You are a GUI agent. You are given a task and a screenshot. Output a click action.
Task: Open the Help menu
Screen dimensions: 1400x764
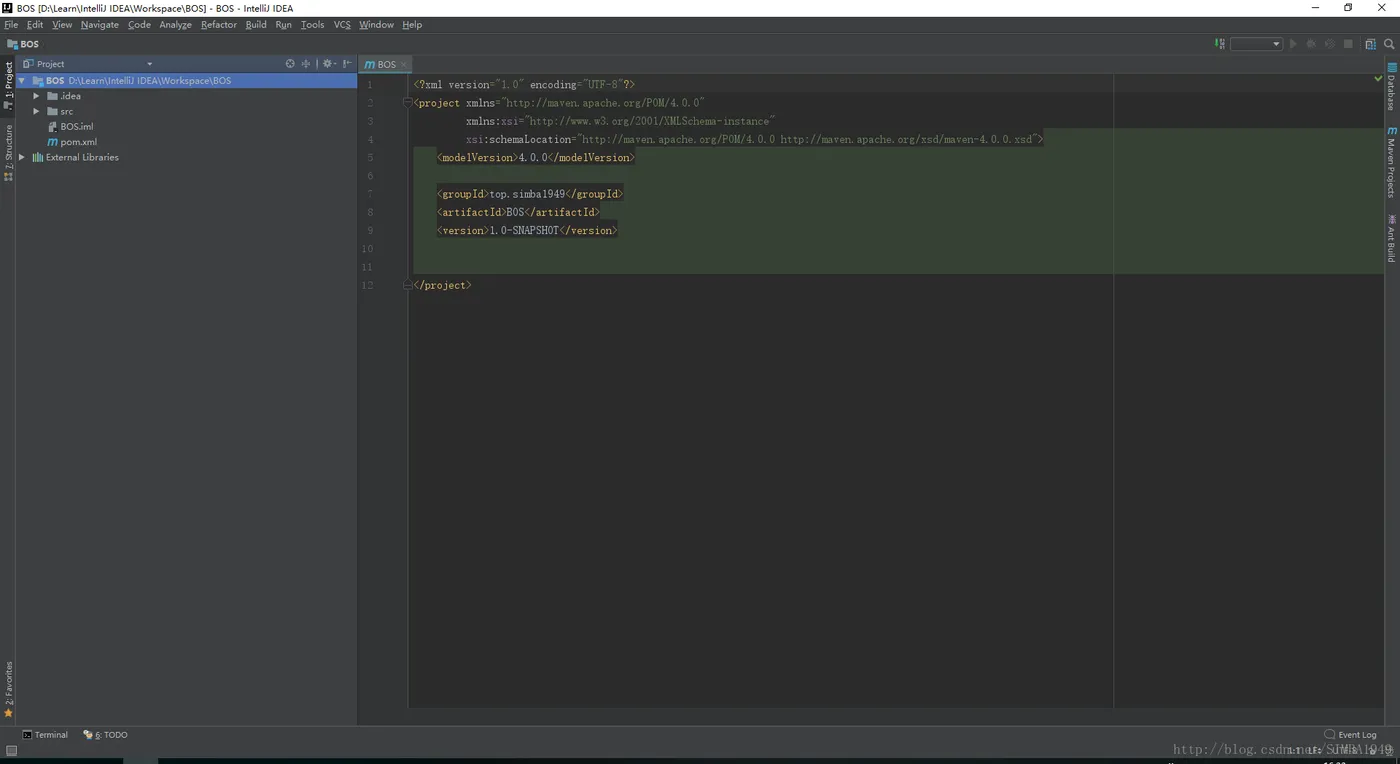point(412,25)
